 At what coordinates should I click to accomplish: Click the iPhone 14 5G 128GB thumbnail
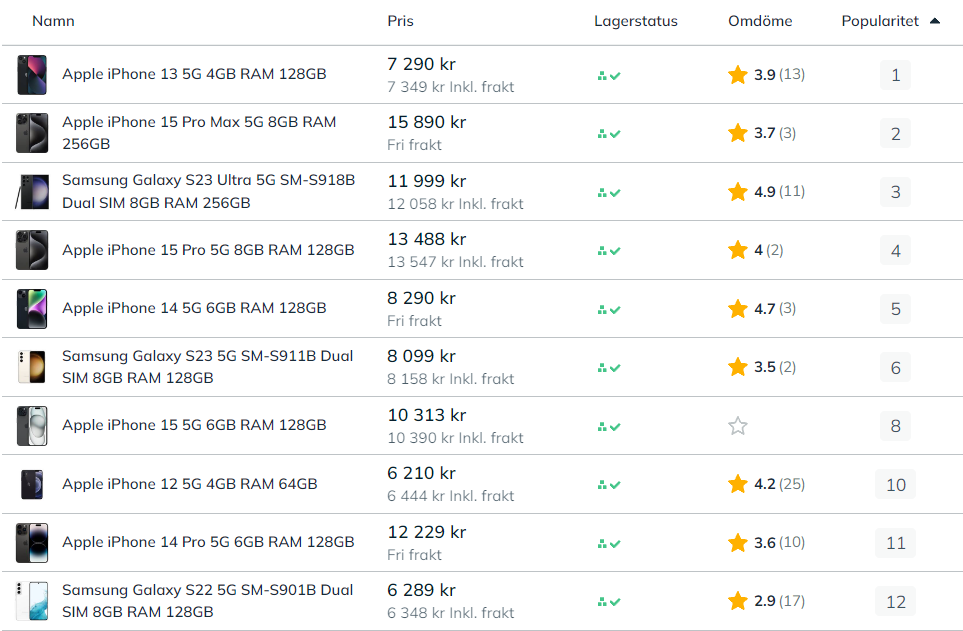coord(32,308)
